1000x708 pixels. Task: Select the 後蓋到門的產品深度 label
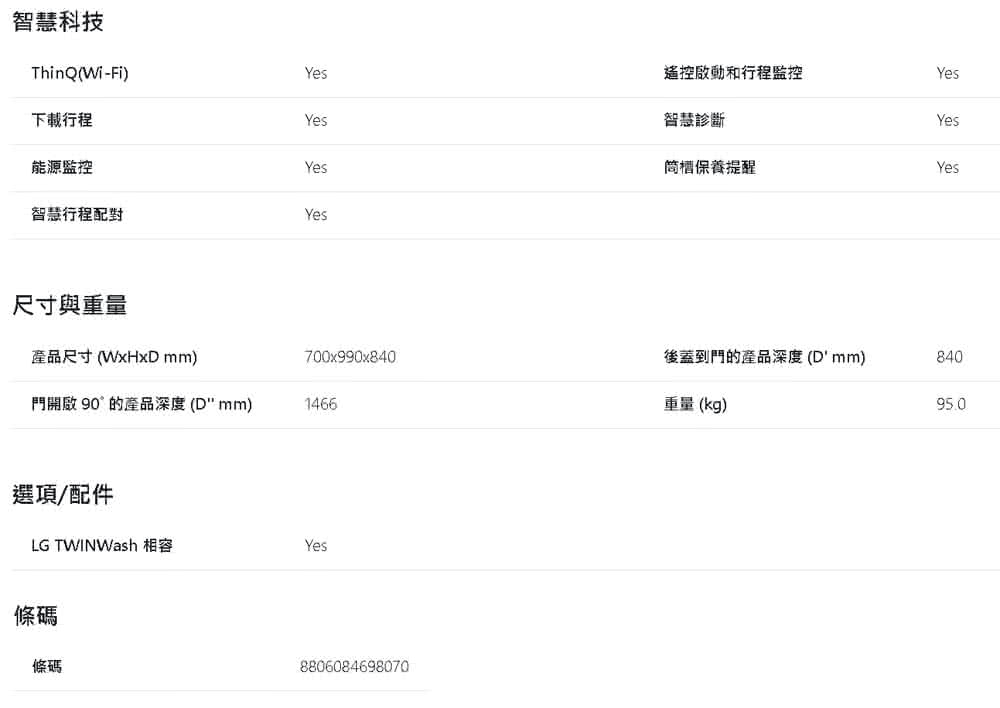point(764,357)
